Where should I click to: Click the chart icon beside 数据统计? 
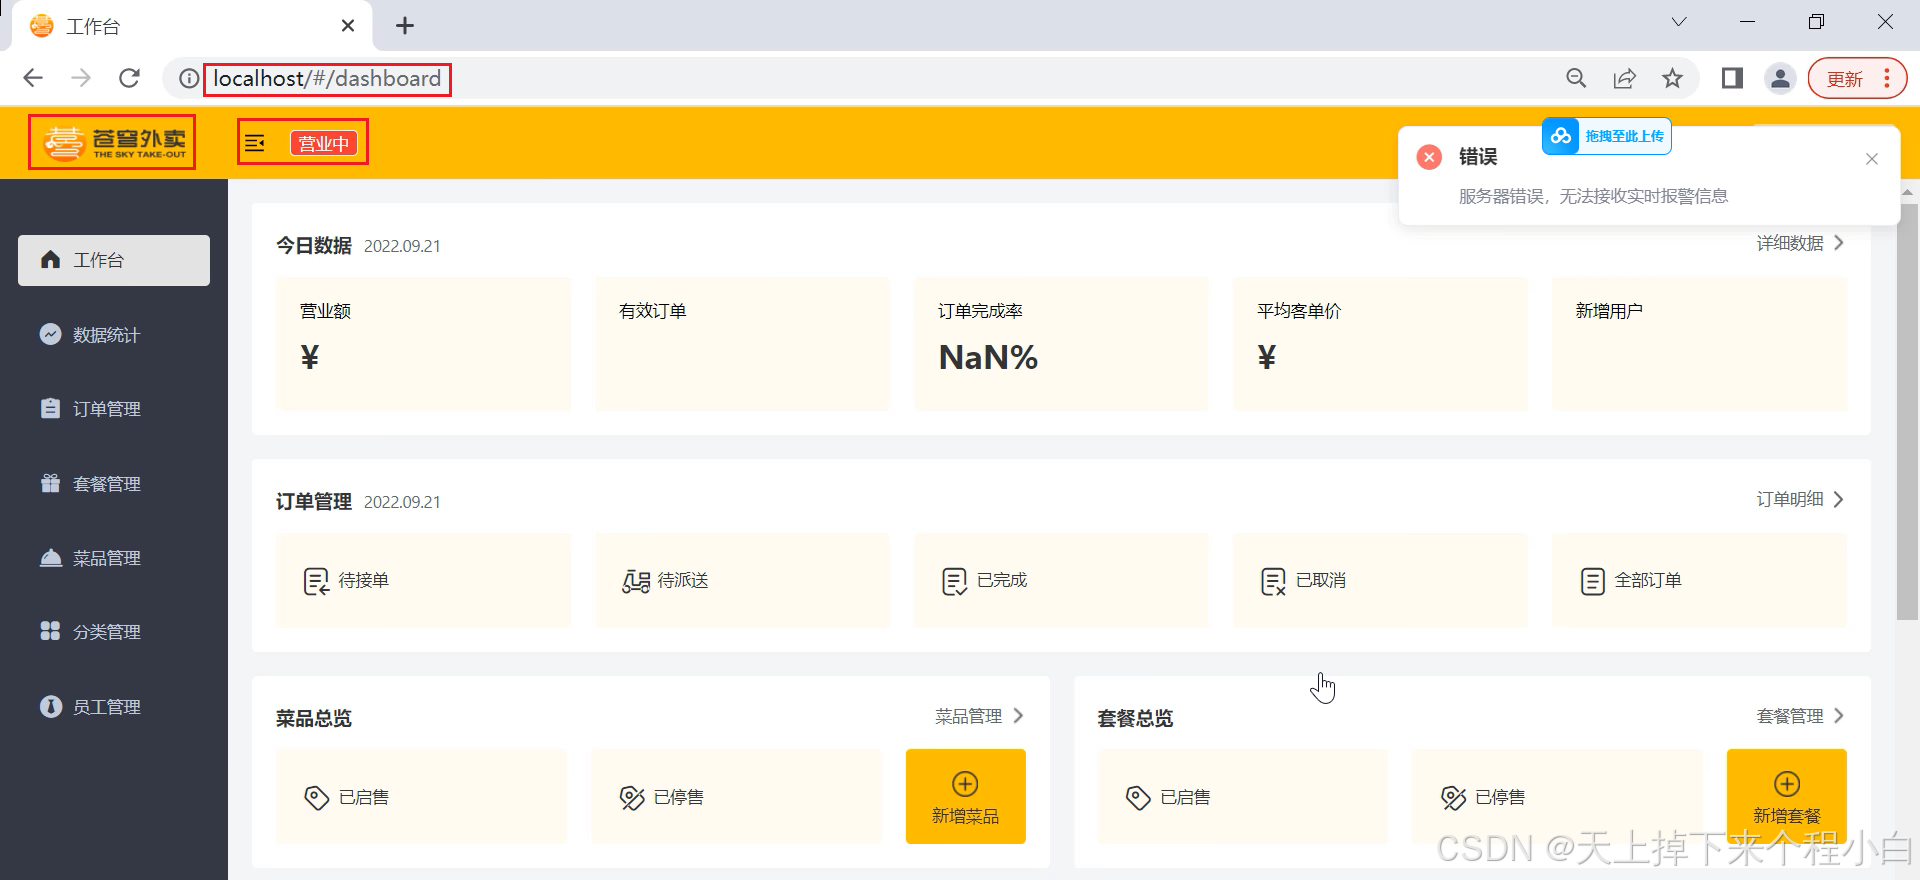tap(50, 334)
